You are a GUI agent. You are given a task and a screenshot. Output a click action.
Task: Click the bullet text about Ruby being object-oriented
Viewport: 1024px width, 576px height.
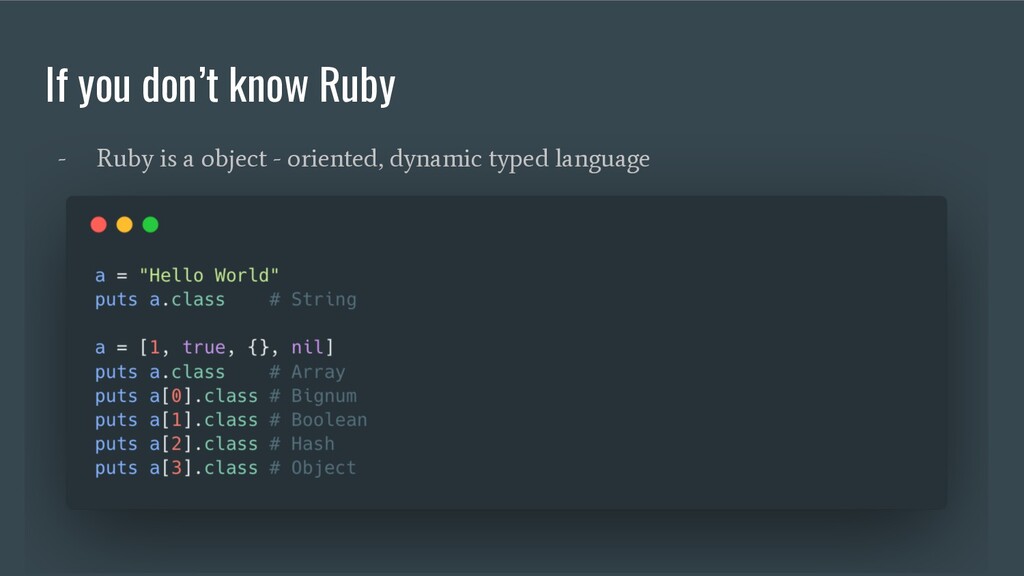[373, 159]
